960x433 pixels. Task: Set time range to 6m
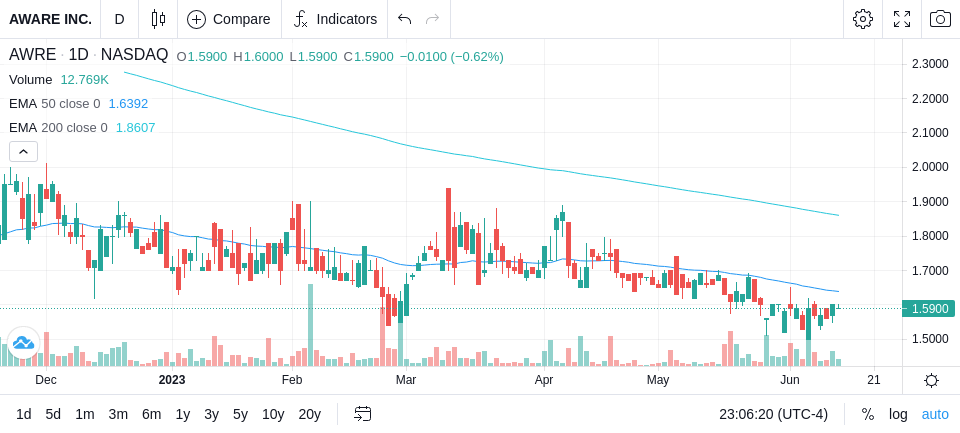pyautogui.click(x=151, y=414)
